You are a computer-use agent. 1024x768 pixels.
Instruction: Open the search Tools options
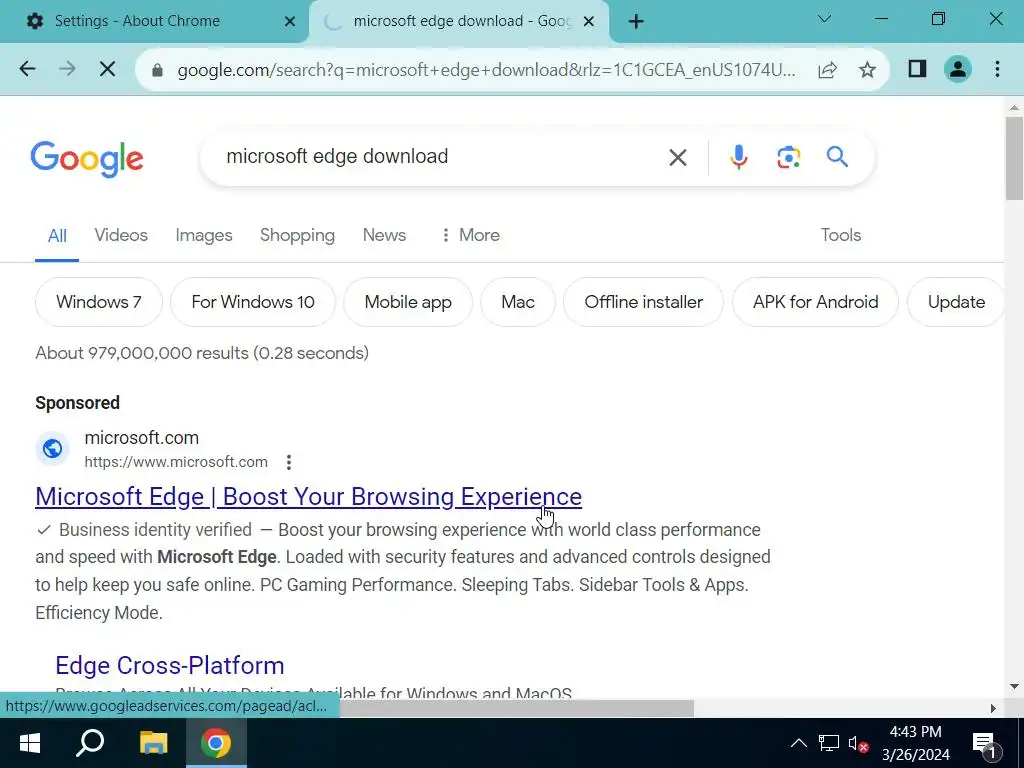click(x=840, y=235)
